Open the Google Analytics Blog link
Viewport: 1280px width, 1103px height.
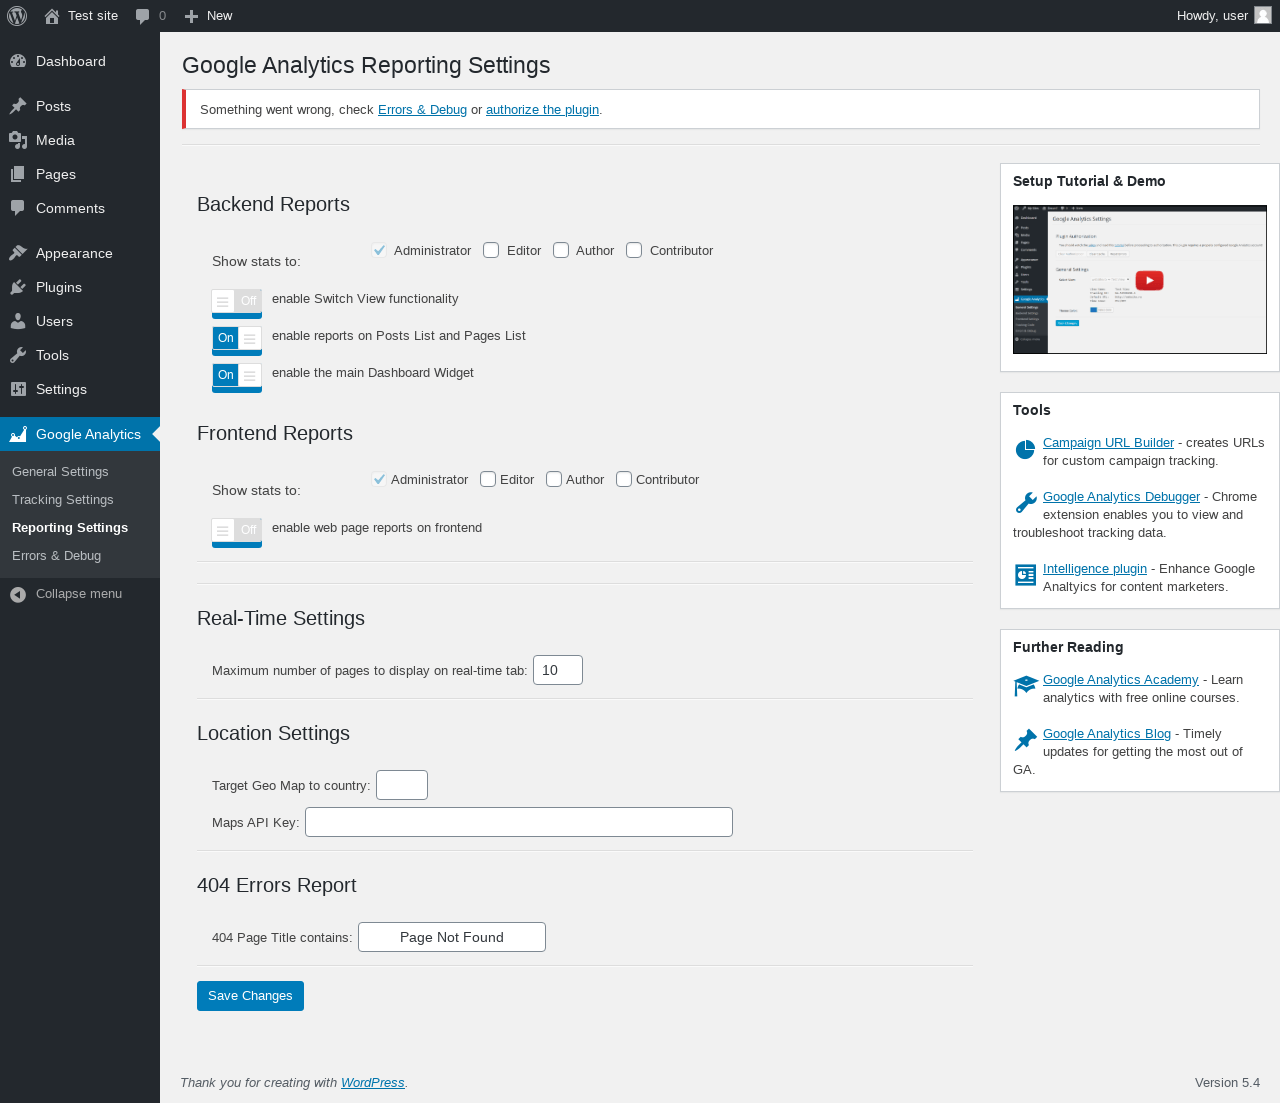tap(1107, 734)
